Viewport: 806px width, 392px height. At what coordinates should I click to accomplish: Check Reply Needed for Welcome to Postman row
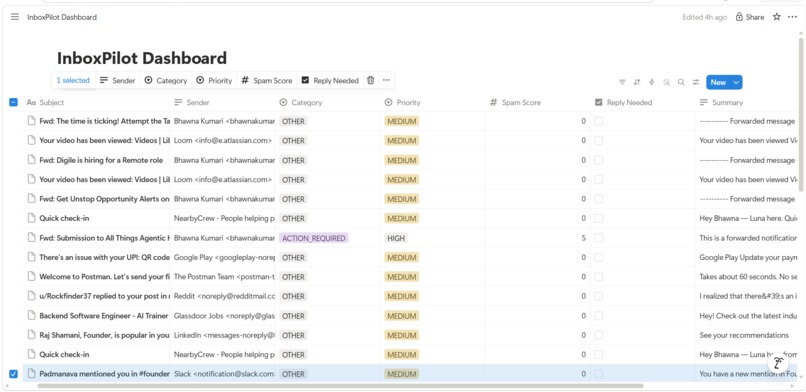click(599, 277)
